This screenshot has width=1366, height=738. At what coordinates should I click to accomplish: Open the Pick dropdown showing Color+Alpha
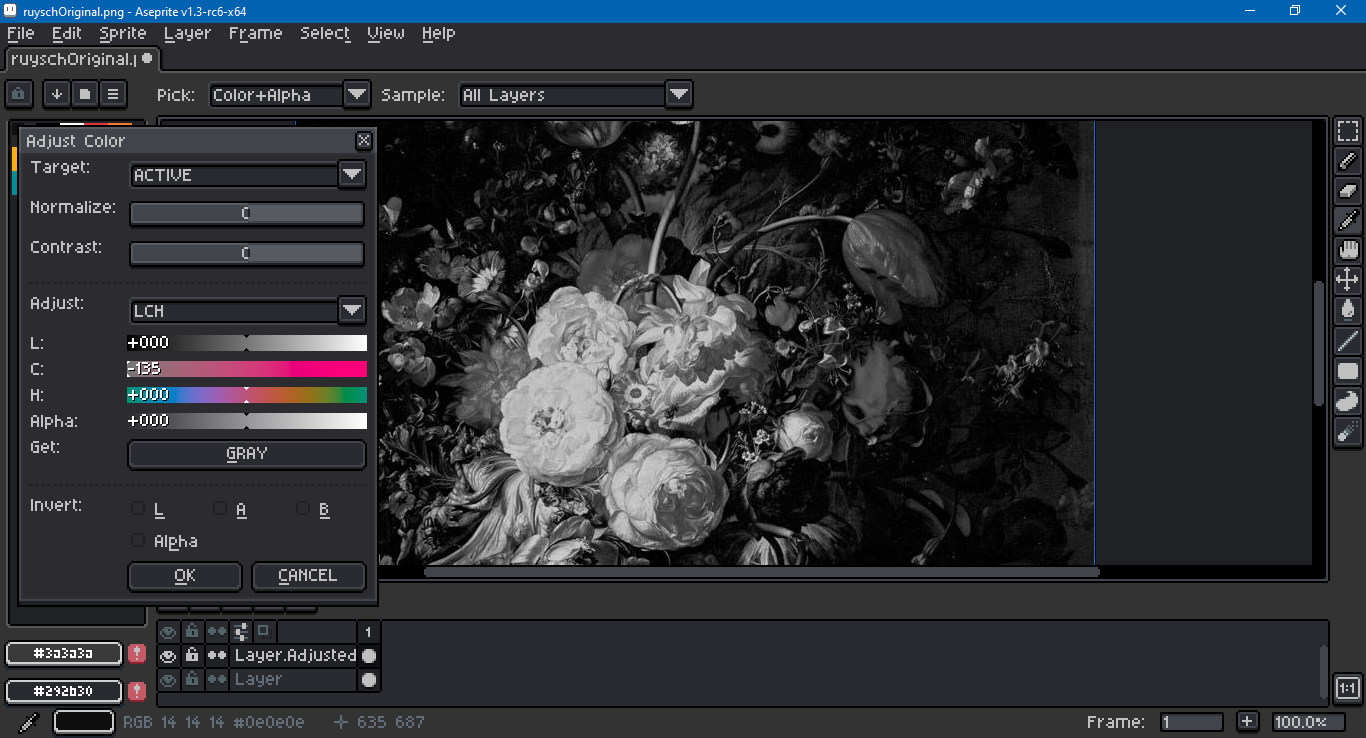tap(290, 95)
